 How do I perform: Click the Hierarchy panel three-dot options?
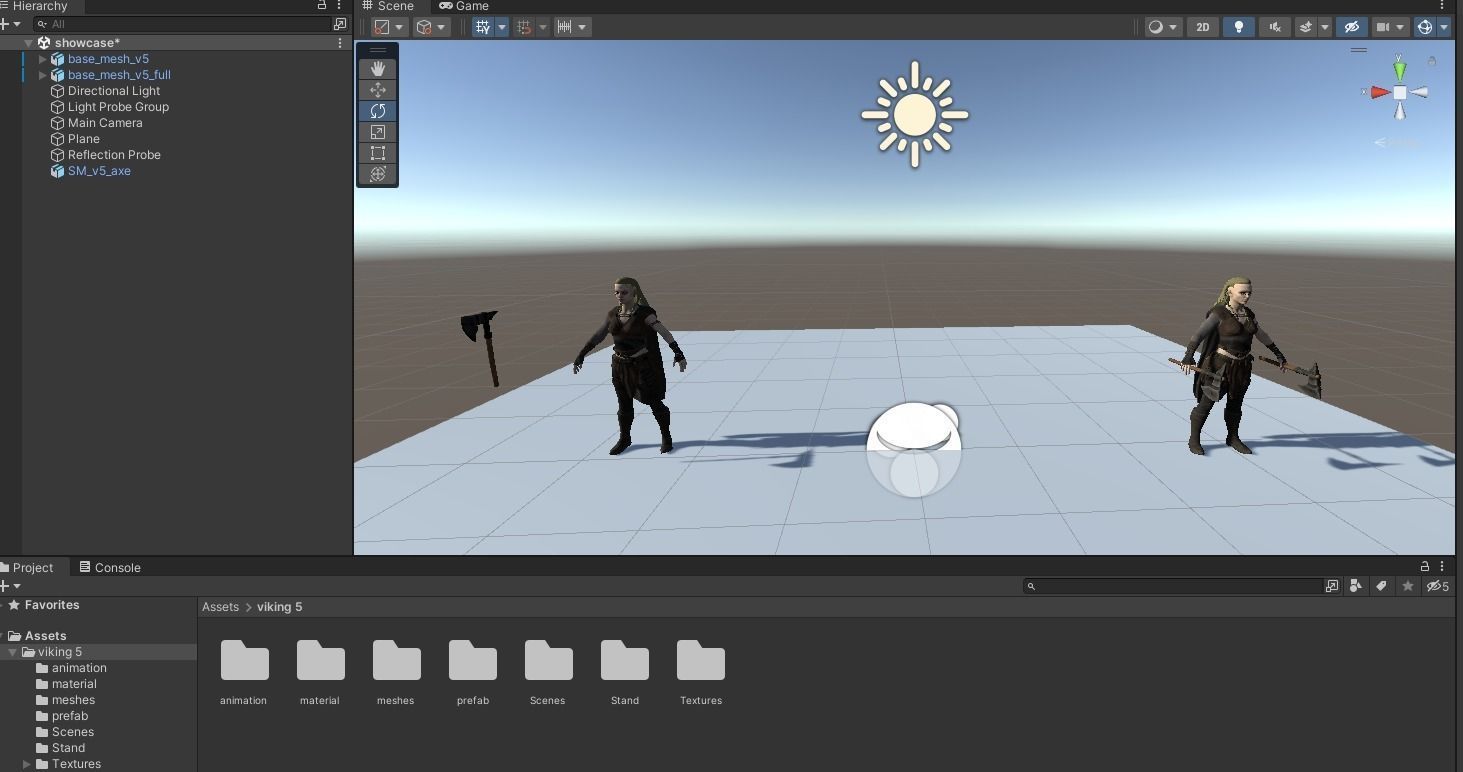[x=339, y=5]
